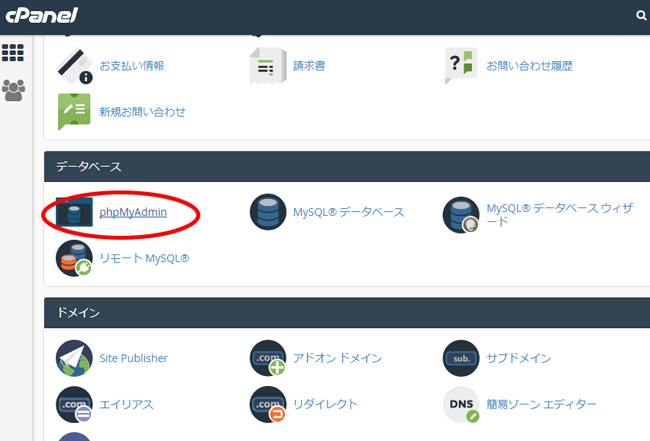Click the cPanel logo in header
The width and height of the screenshot is (650, 441).
41,16
